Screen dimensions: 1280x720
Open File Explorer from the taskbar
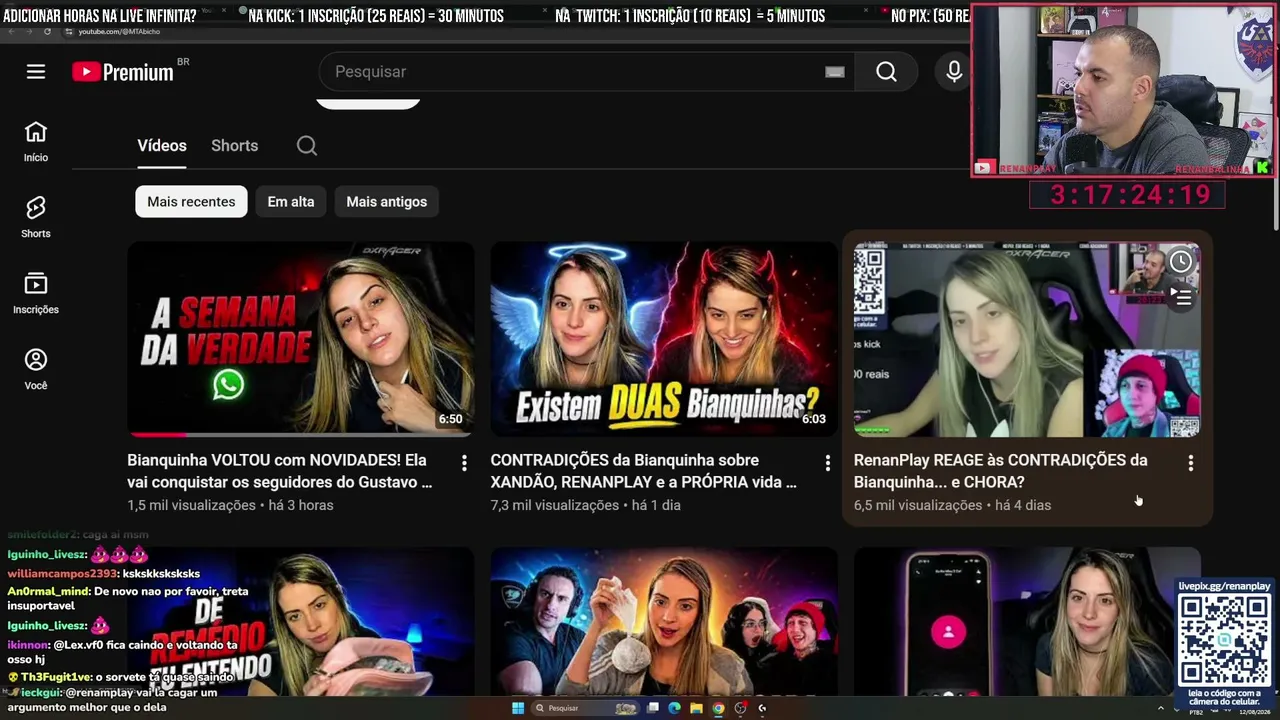coord(696,708)
